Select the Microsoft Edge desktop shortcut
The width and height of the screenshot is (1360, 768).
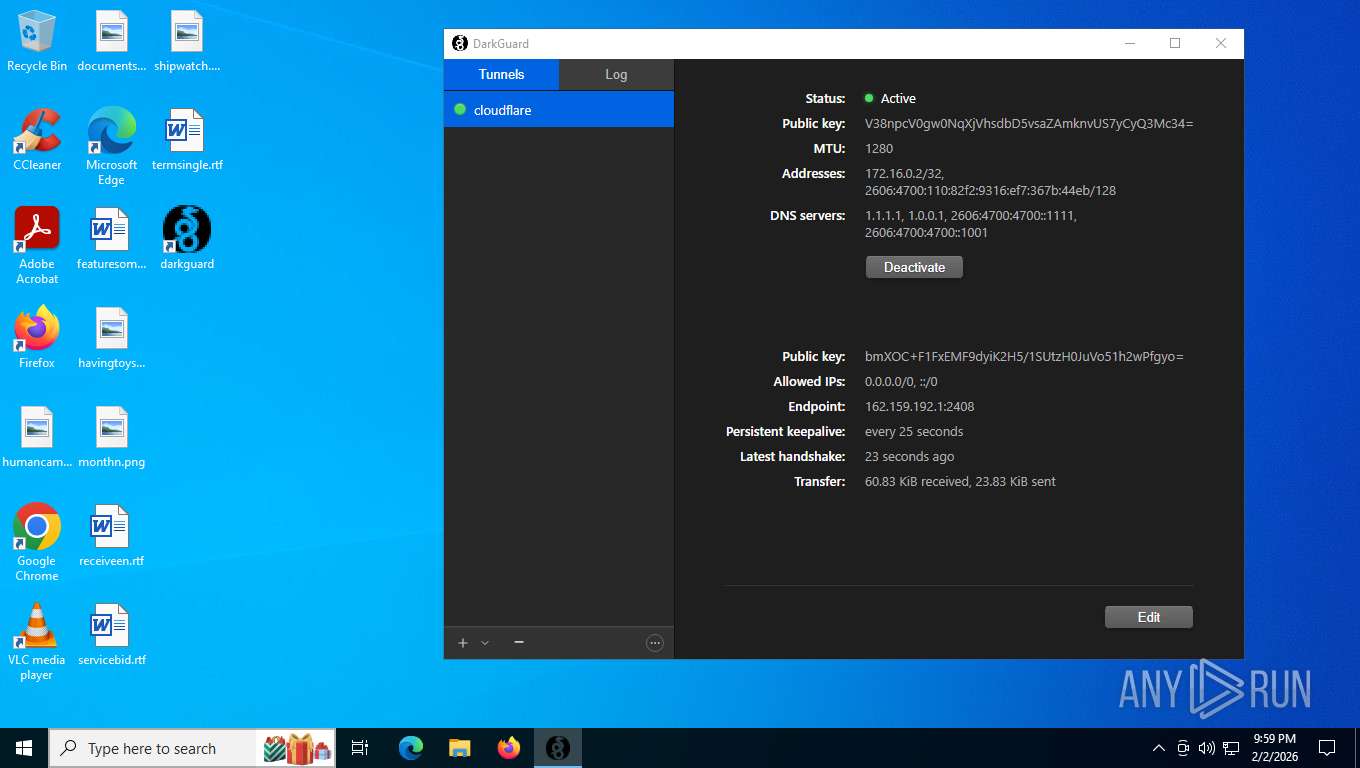111,147
